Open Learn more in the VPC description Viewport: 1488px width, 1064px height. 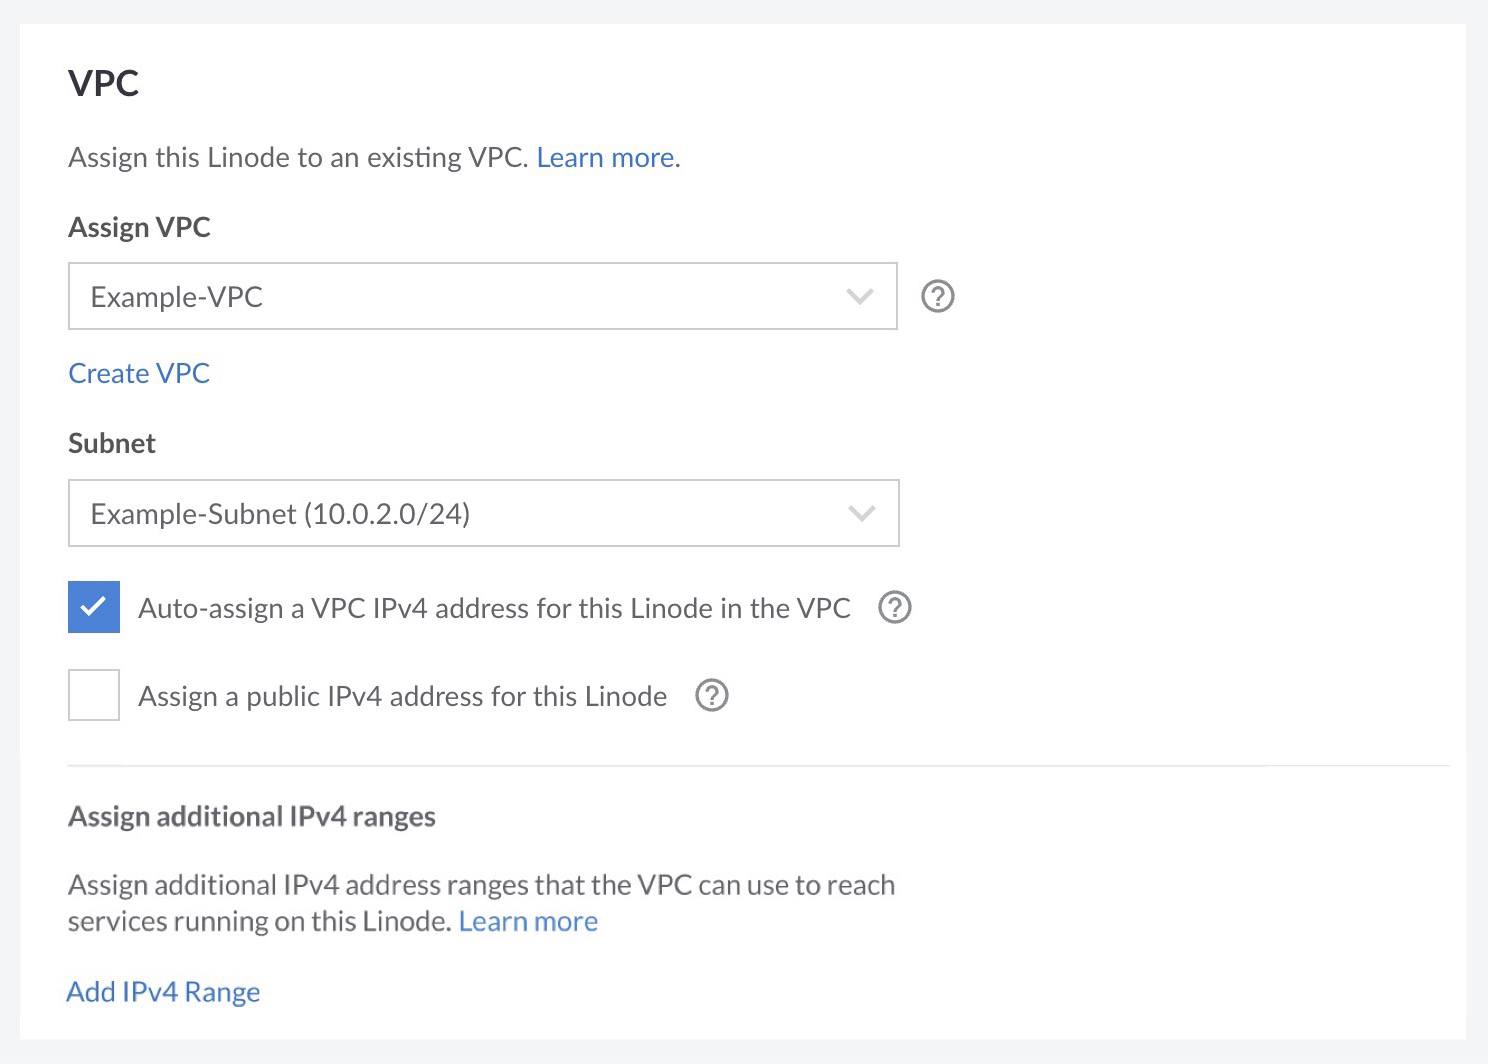604,157
